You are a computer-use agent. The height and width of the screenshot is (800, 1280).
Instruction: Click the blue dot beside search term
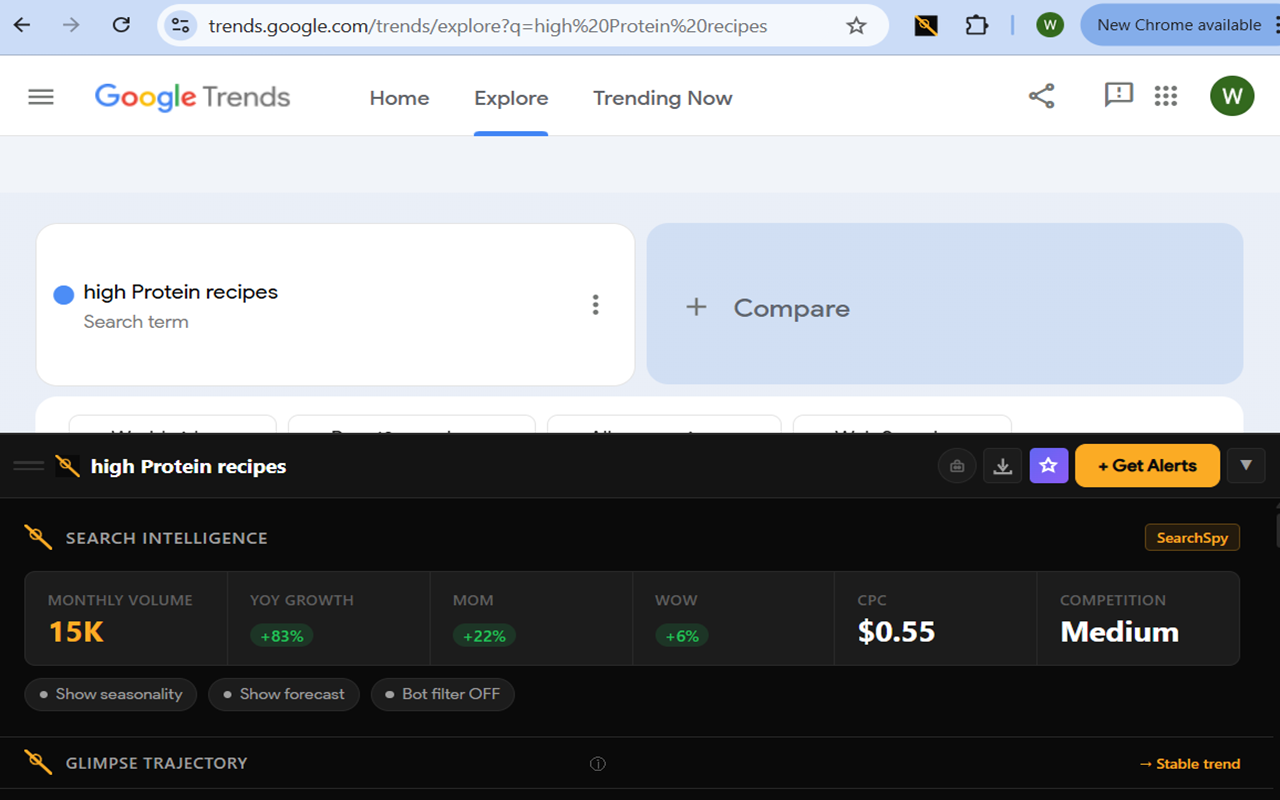click(x=63, y=295)
